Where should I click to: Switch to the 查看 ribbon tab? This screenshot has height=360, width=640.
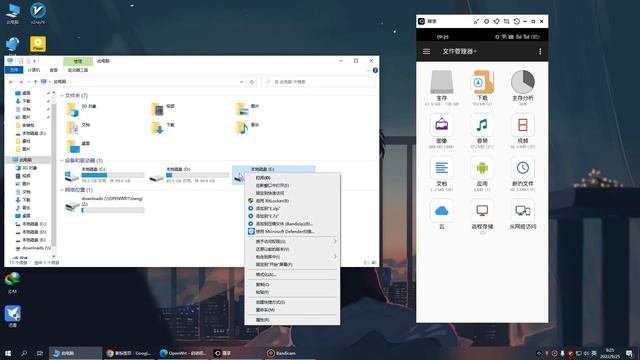click(53, 70)
